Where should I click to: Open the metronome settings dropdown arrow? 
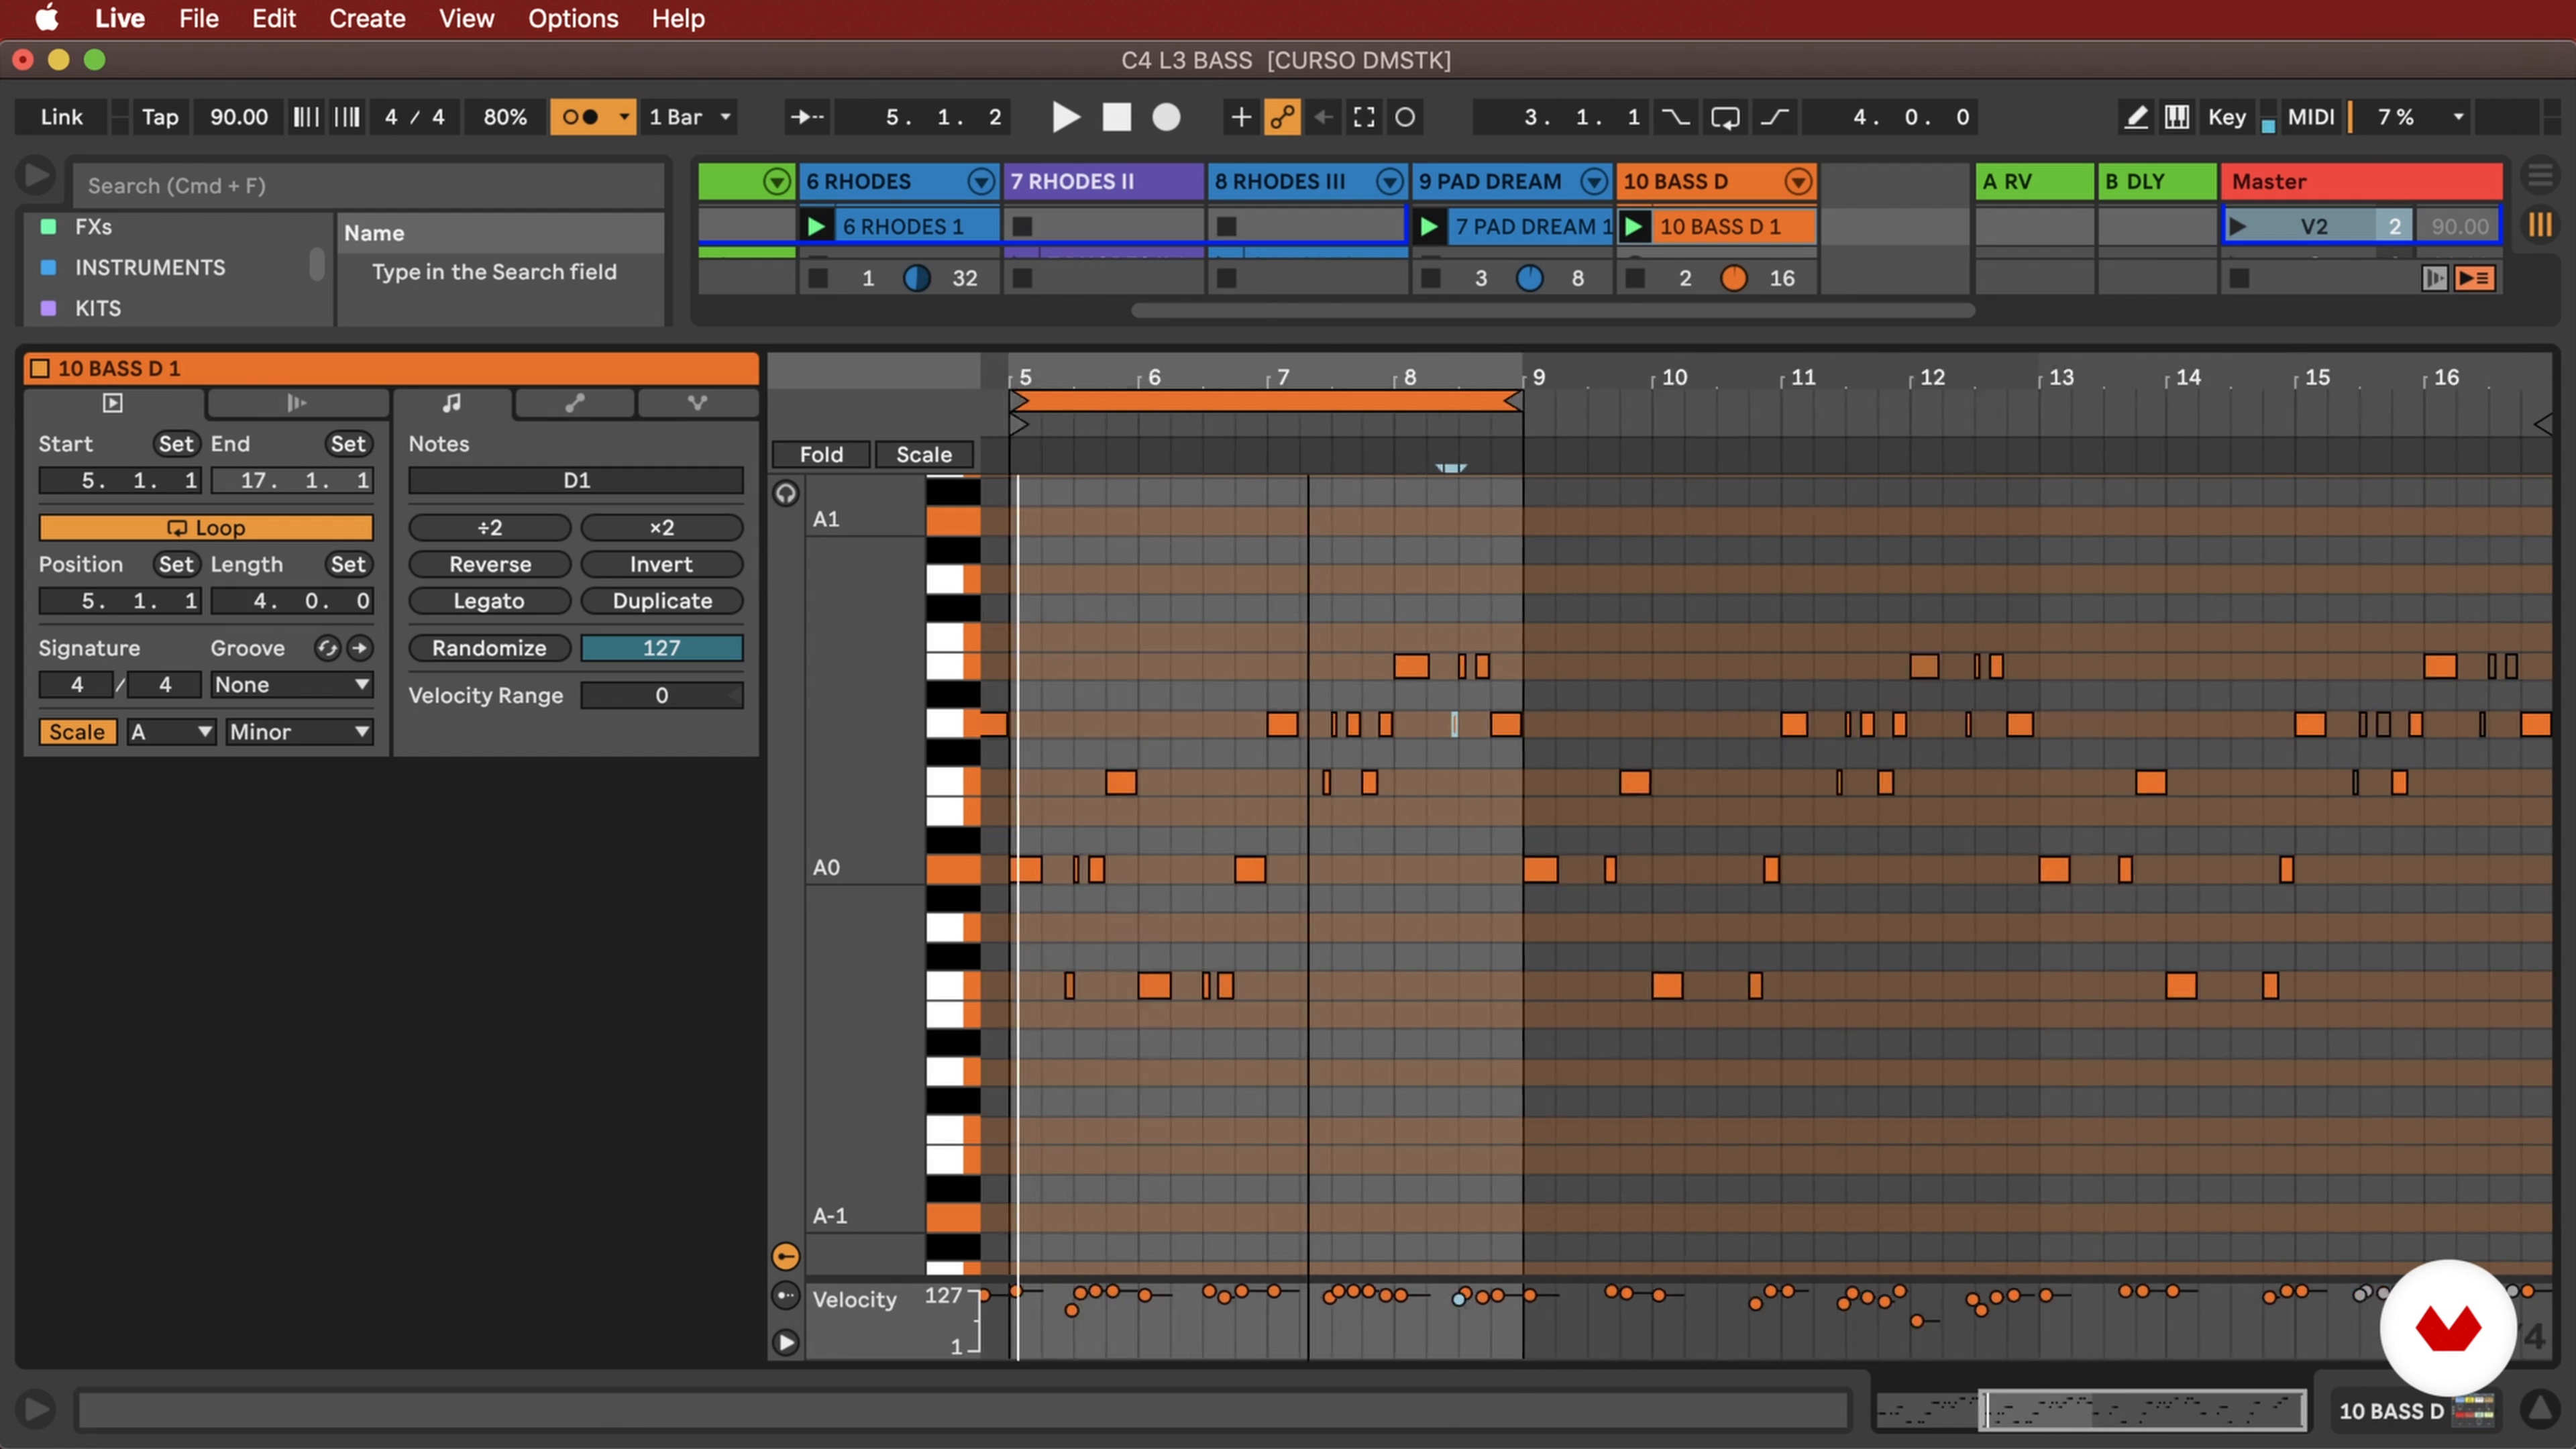[624, 117]
